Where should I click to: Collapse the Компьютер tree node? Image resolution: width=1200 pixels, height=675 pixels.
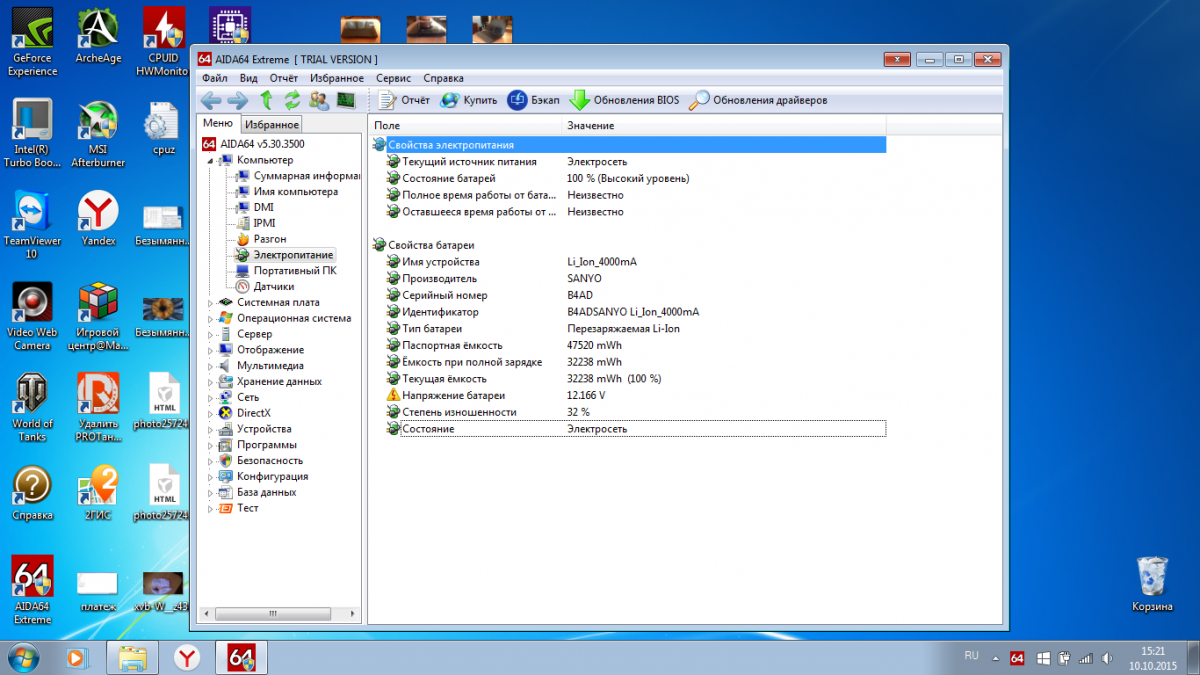(211, 160)
